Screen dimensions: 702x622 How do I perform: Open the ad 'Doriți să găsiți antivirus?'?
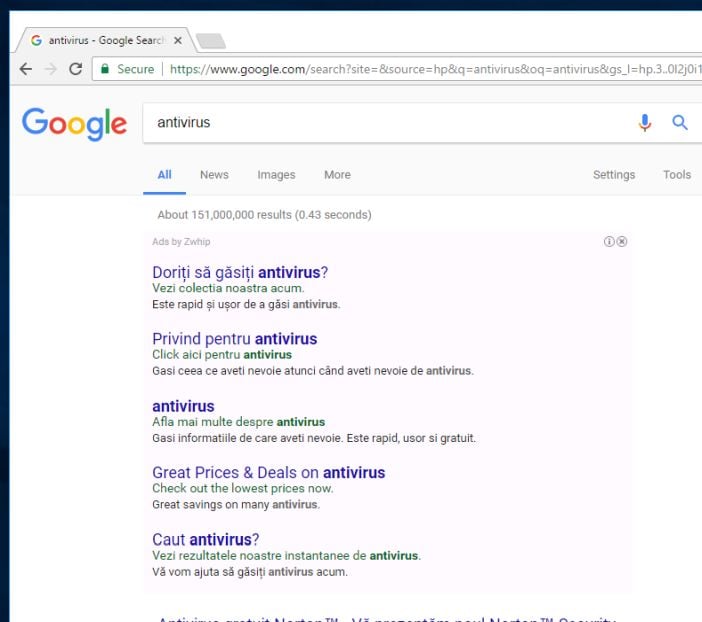[240, 272]
